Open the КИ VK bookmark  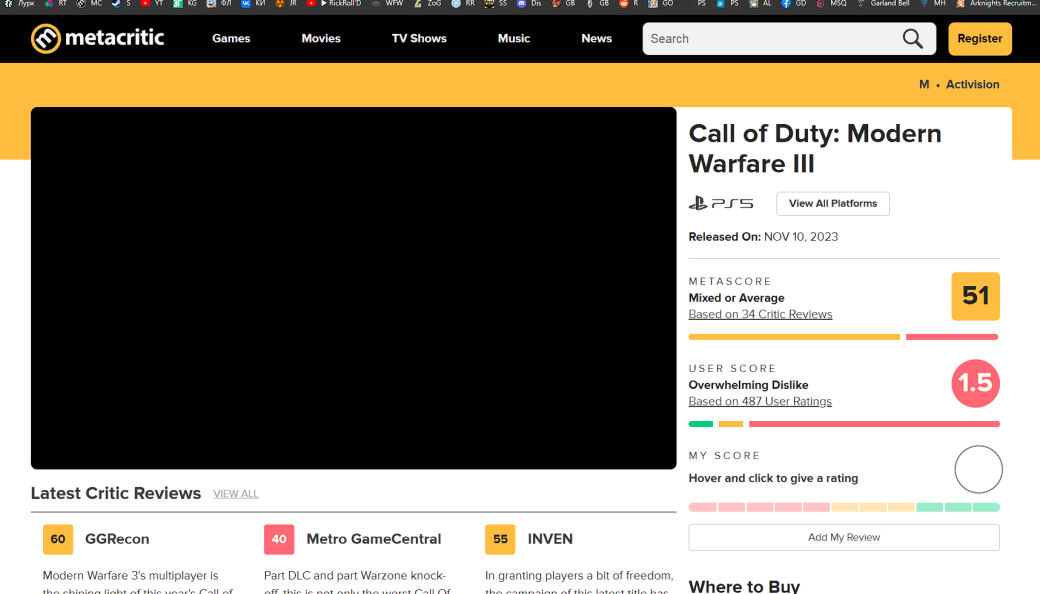coord(254,3)
